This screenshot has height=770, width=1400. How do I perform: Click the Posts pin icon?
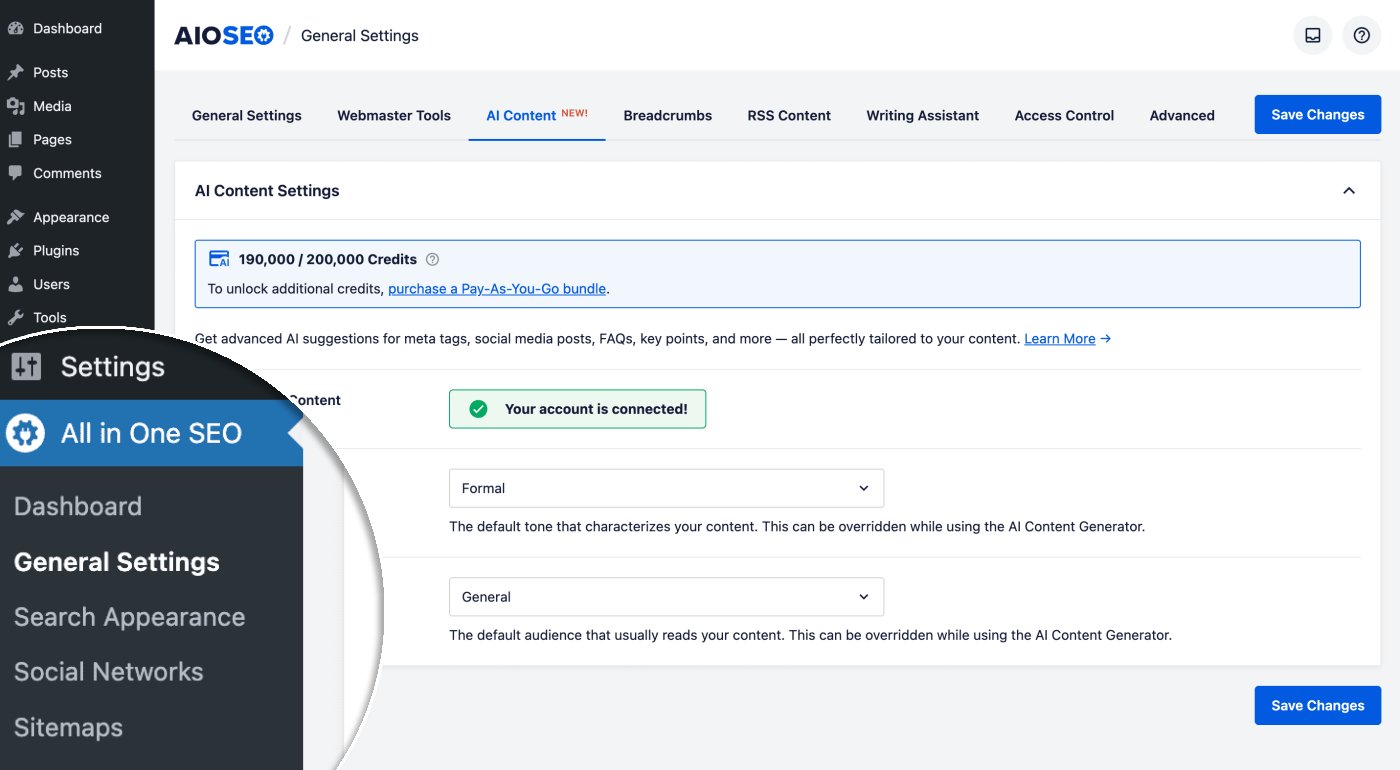15,72
